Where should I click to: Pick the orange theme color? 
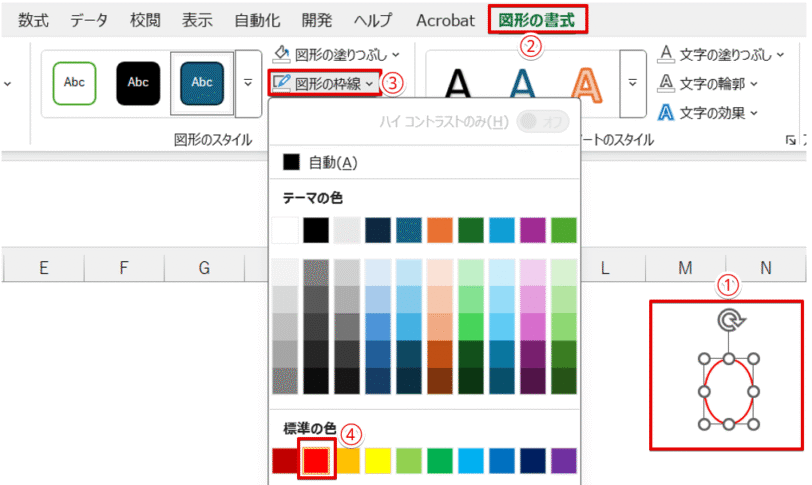(x=440, y=230)
